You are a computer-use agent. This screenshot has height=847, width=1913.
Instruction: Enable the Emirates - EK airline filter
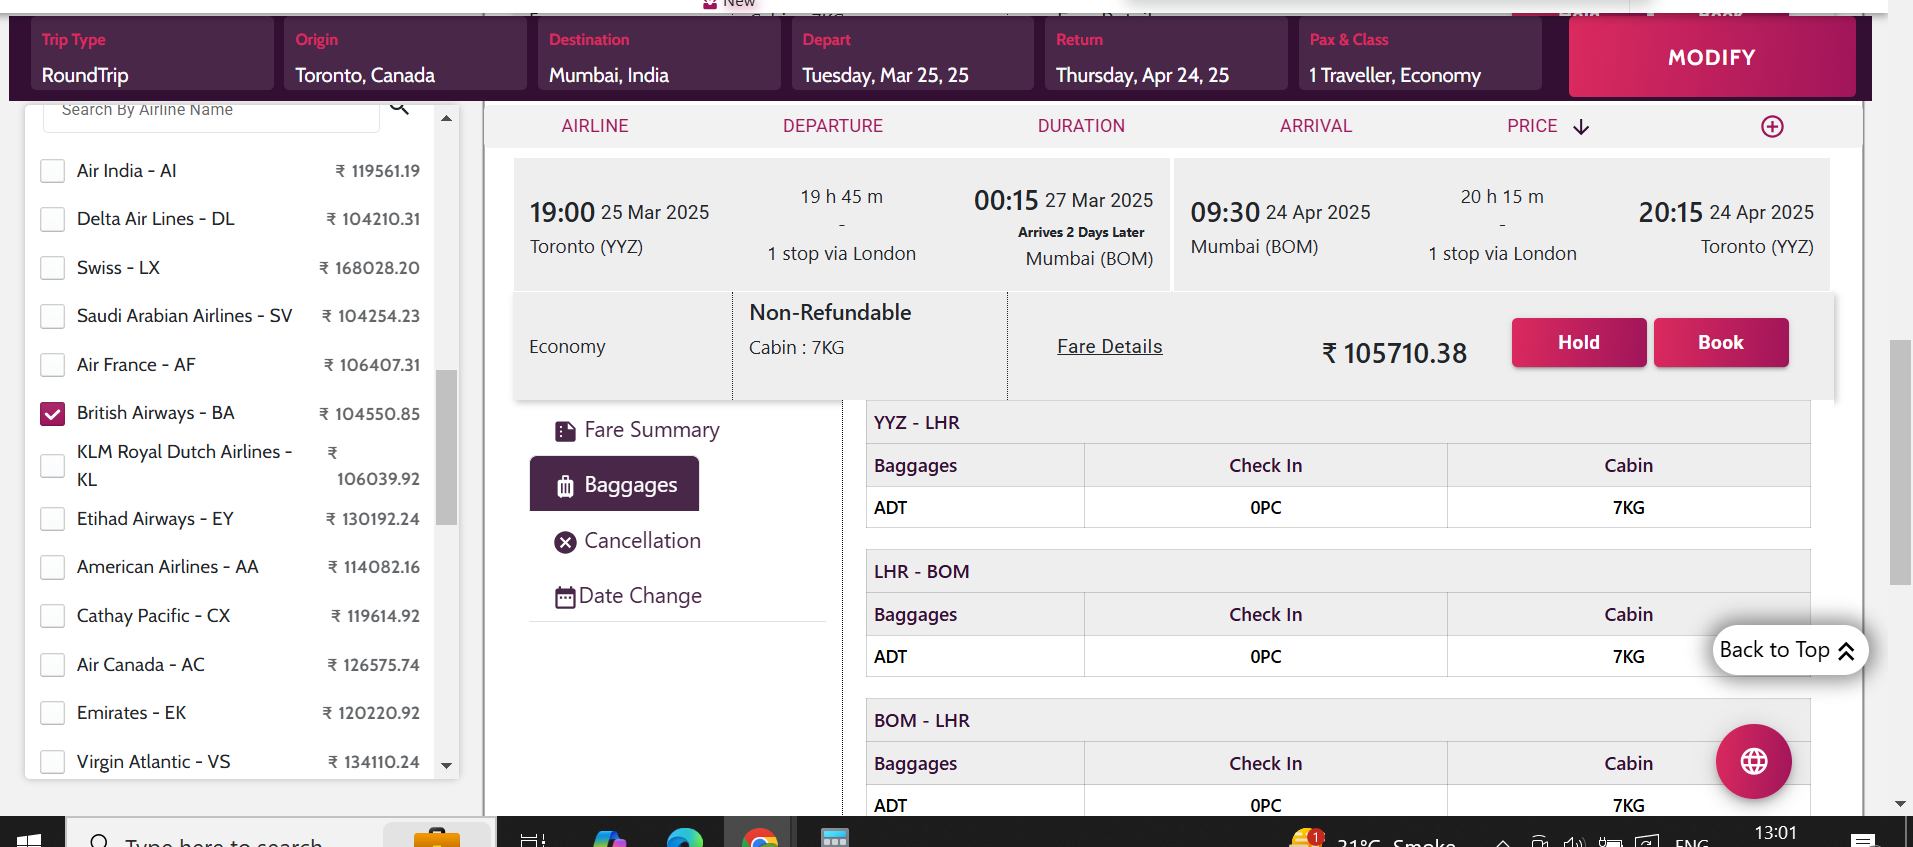pyautogui.click(x=52, y=713)
